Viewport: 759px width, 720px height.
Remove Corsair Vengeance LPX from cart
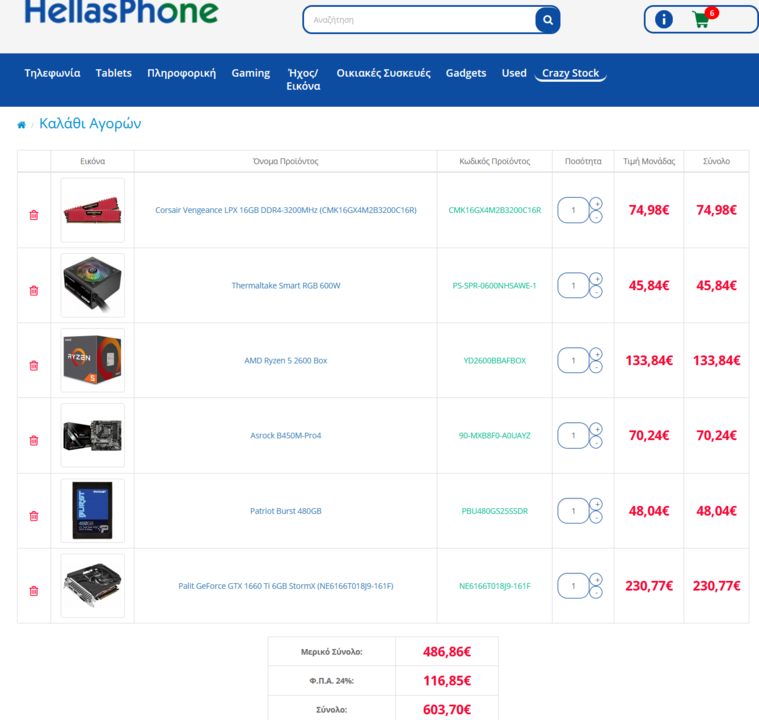click(x=34, y=215)
